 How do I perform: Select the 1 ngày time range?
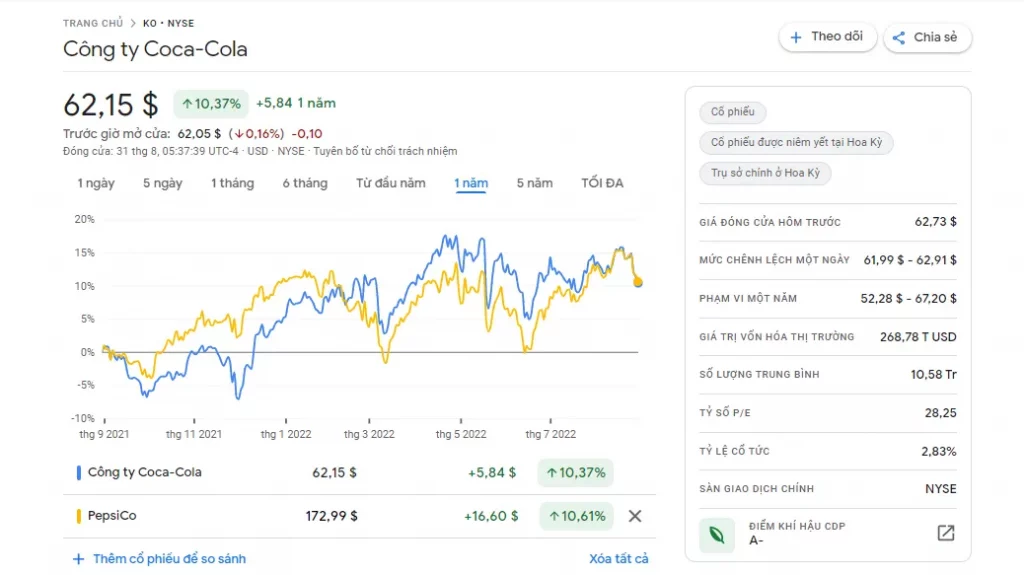click(x=96, y=184)
